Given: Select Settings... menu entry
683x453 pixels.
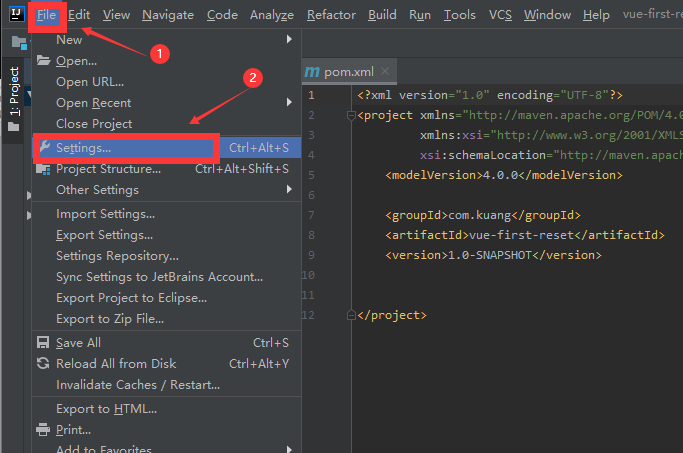Looking at the screenshot, I should pos(166,148).
